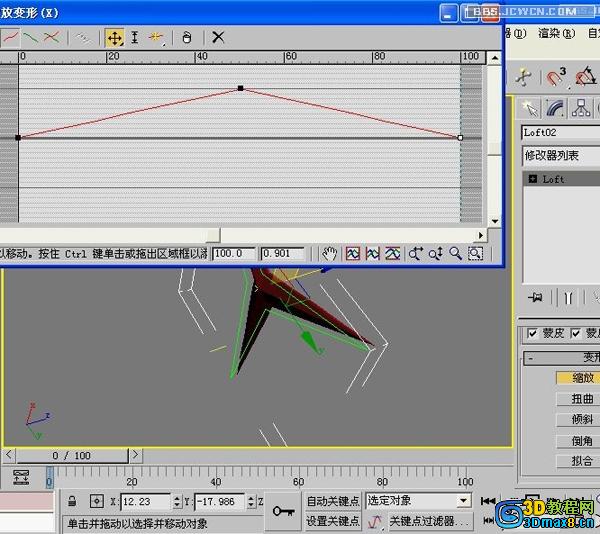Image resolution: width=600 pixels, height=534 pixels.
Task: Select the Pan hand tool in deformation window
Action: 329,254
